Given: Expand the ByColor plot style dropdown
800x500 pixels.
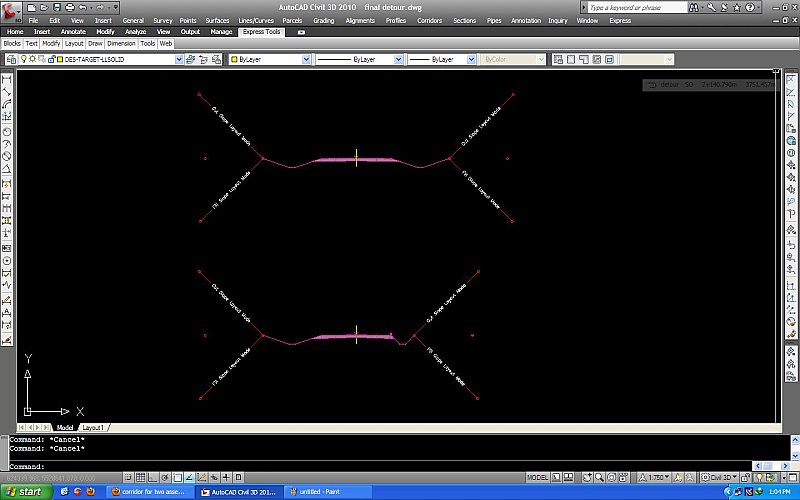Looking at the screenshot, I should tap(541, 60).
